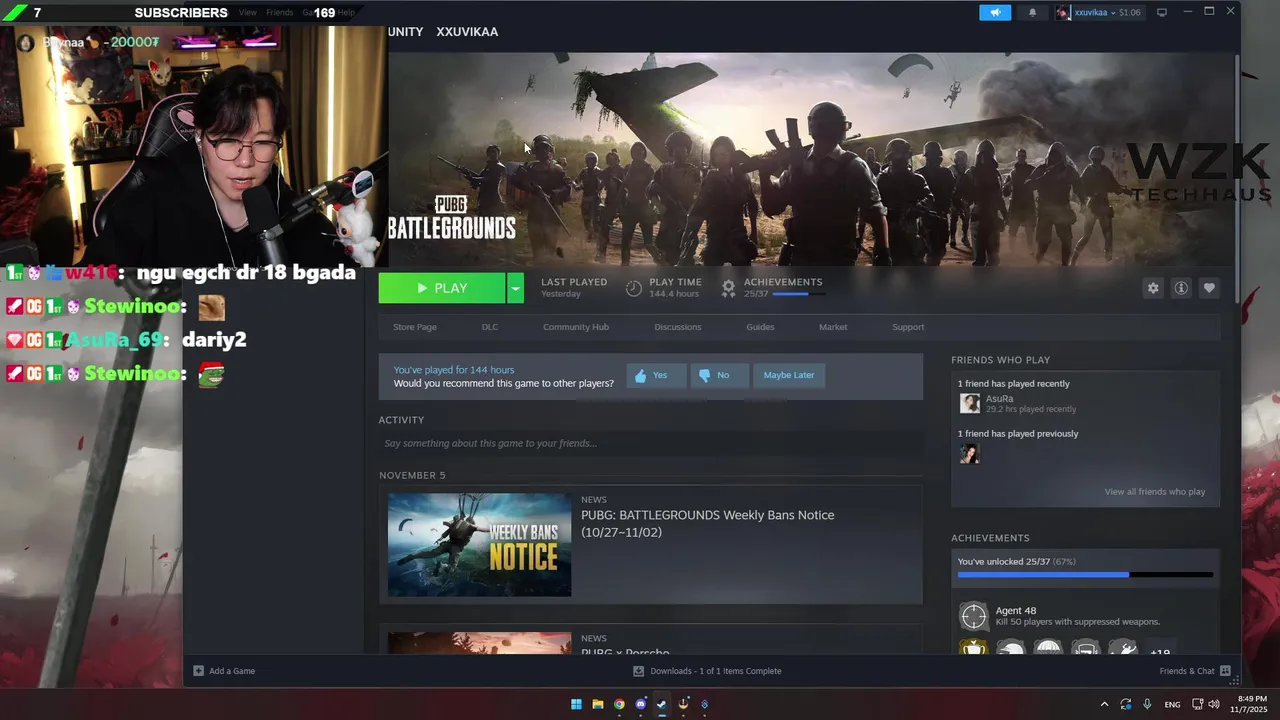Open Discord from the taskbar
The image size is (1280, 720).
641,704
